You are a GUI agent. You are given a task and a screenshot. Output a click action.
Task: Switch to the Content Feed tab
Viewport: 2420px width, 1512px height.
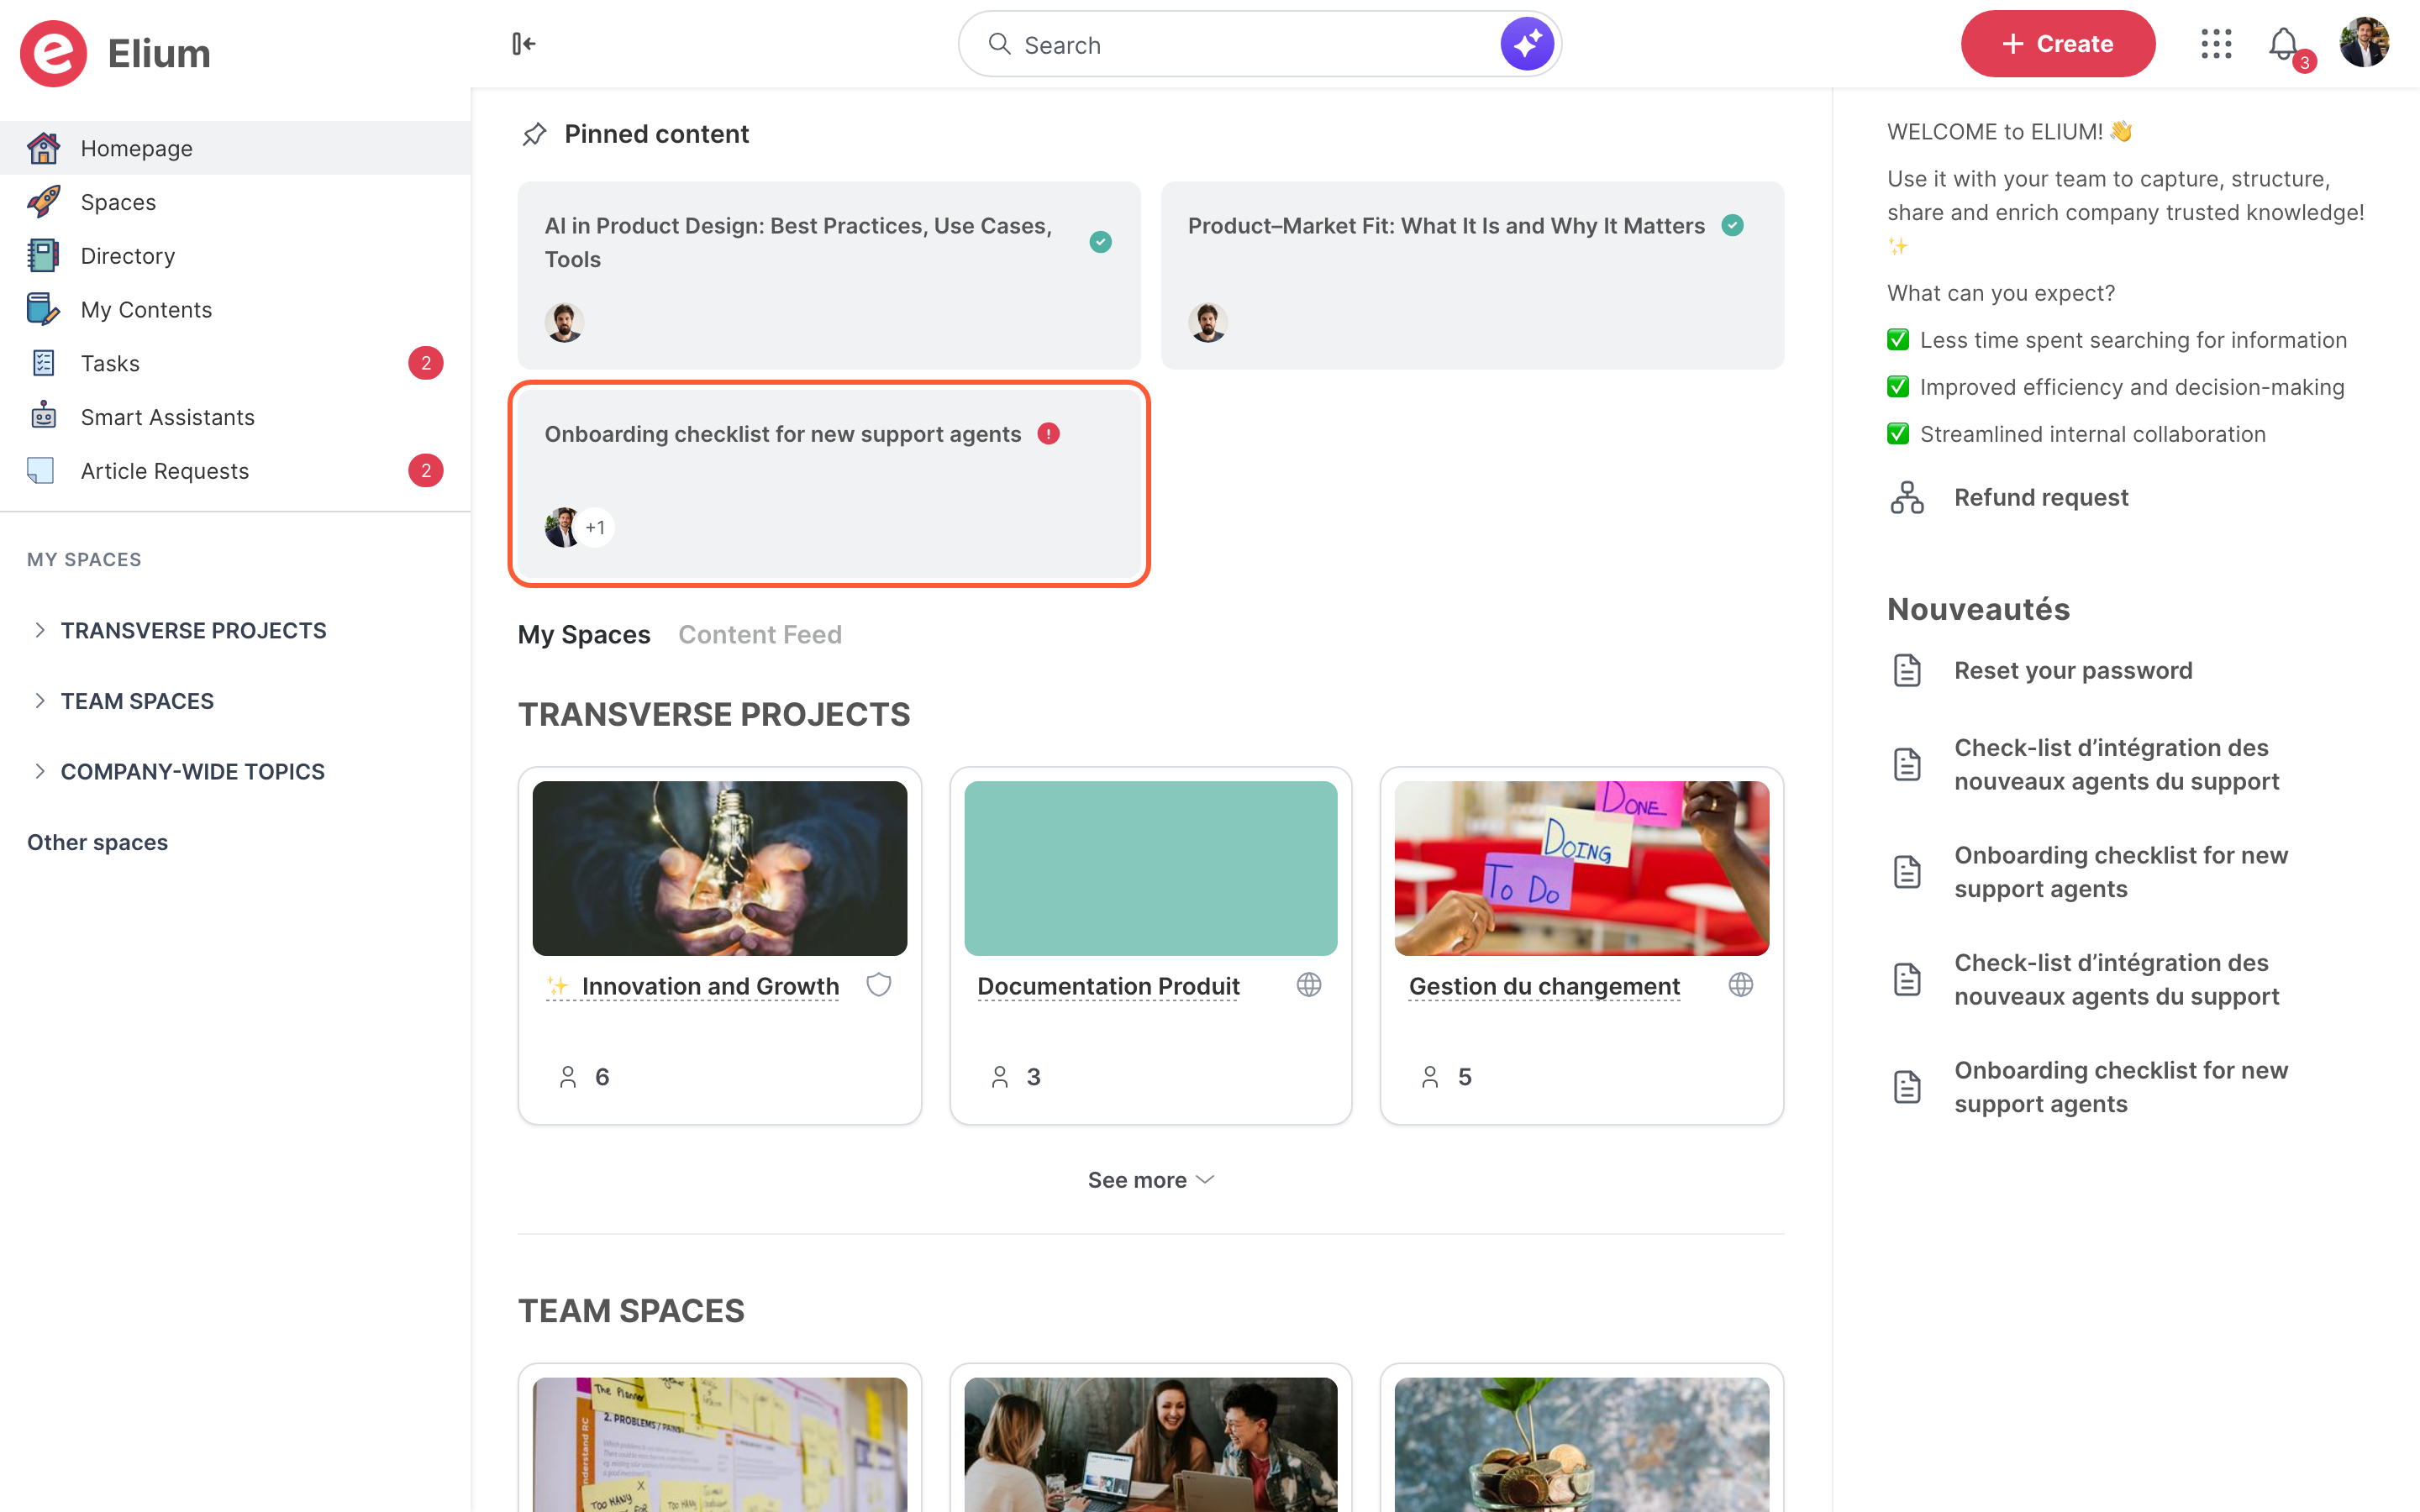(760, 634)
